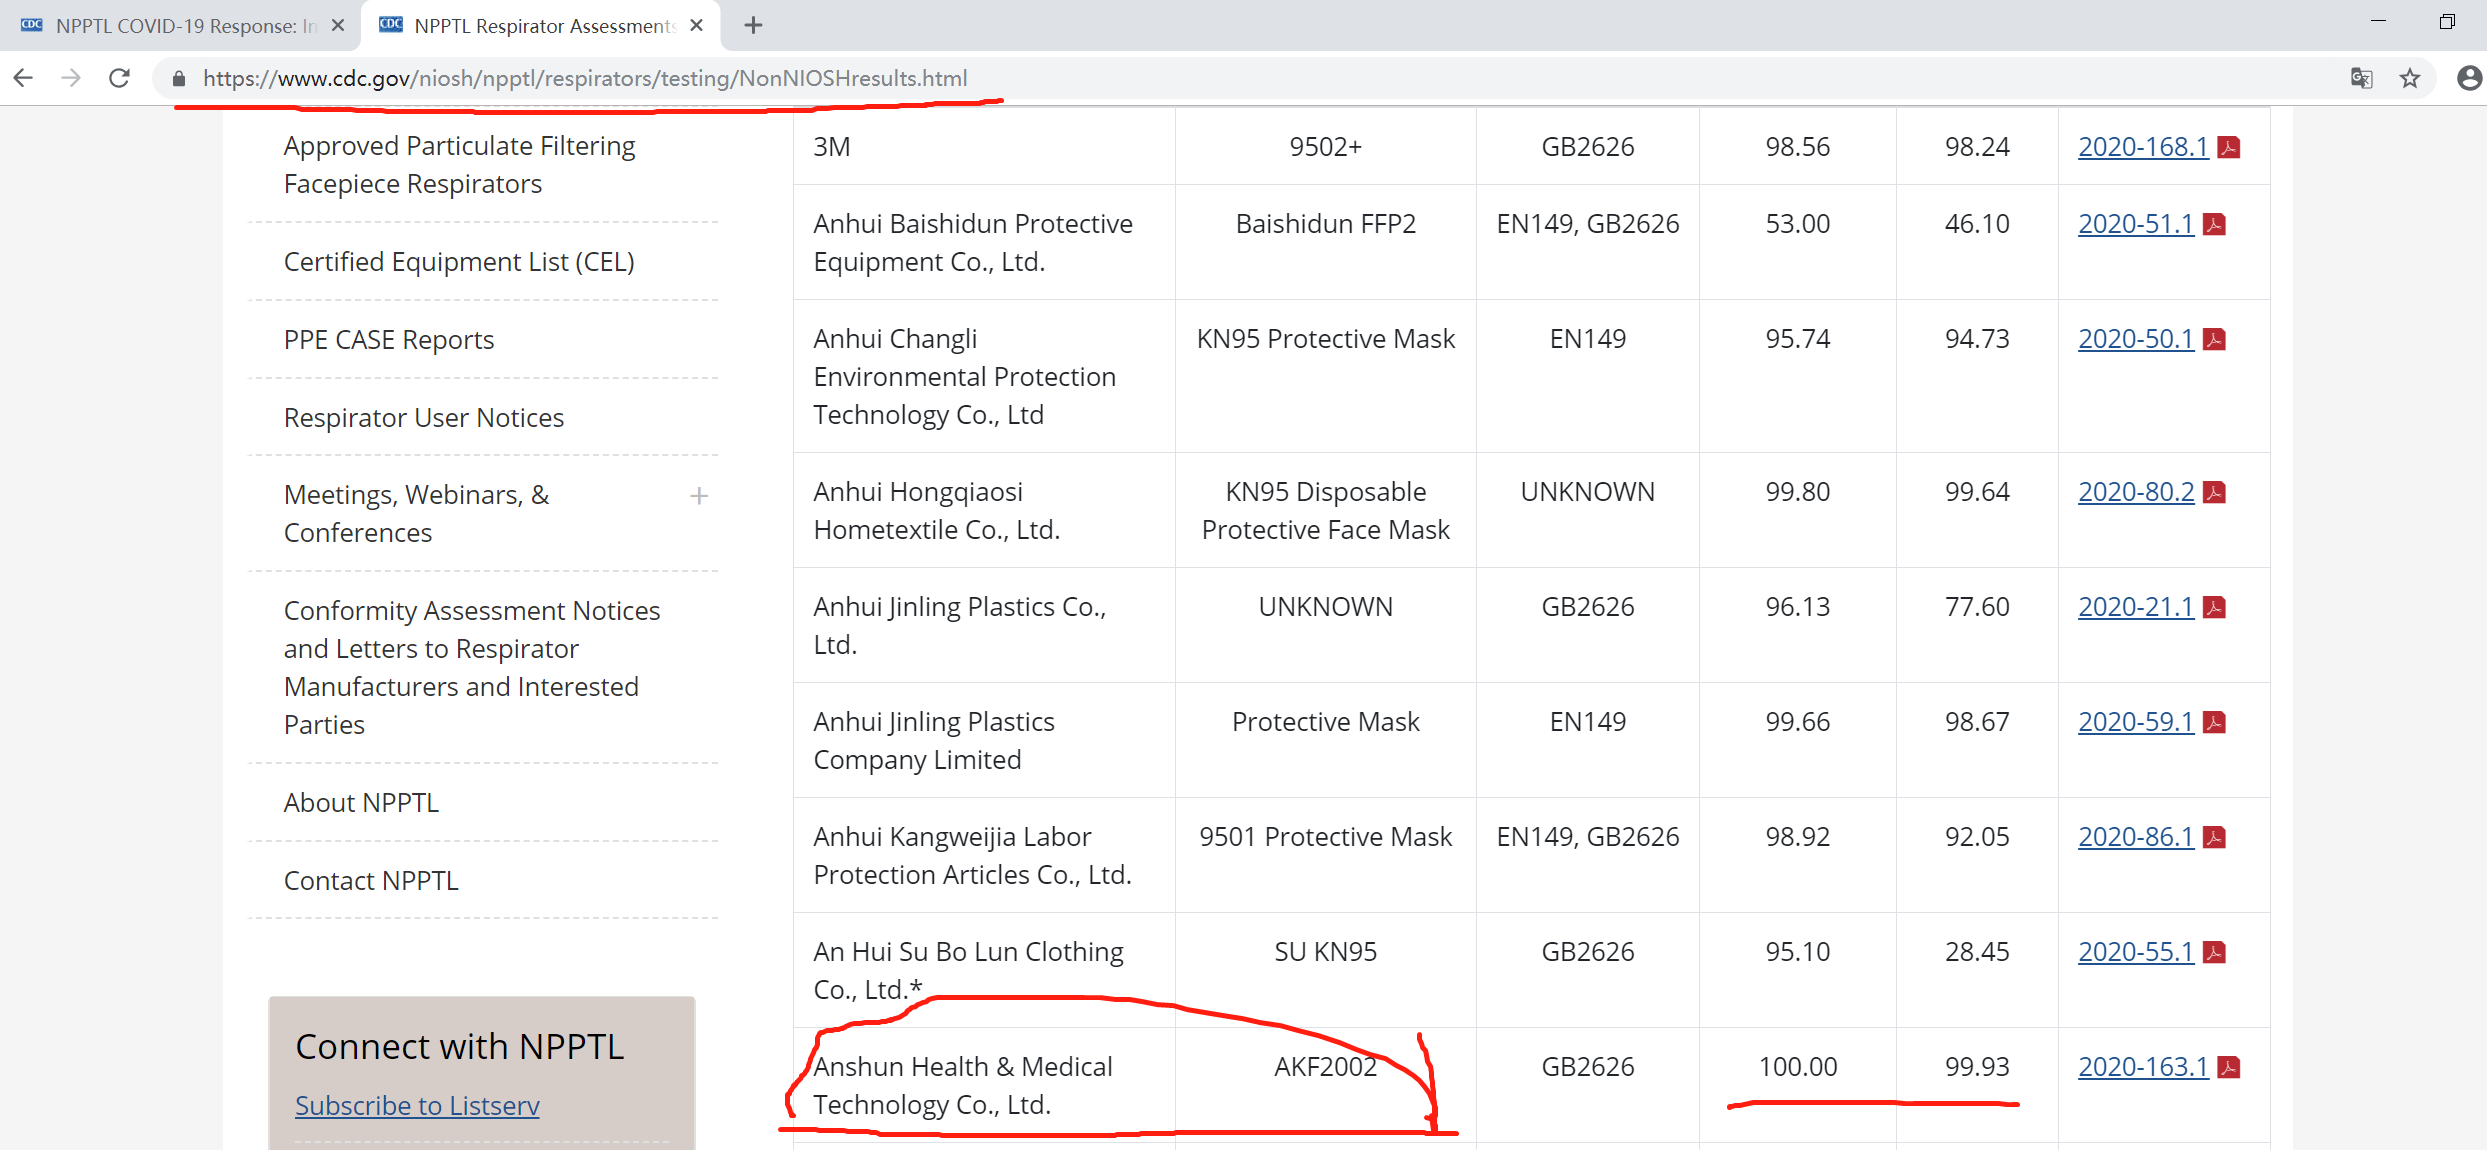Bookmark this page with the star icon

(x=2410, y=78)
